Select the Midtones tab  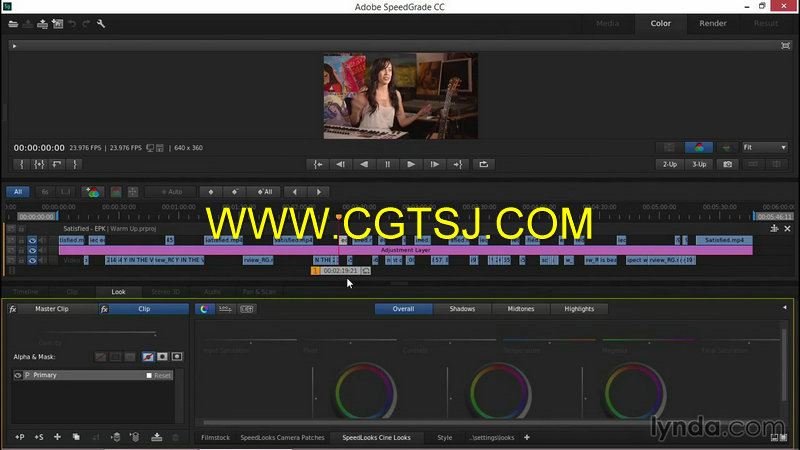coord(520,309)
